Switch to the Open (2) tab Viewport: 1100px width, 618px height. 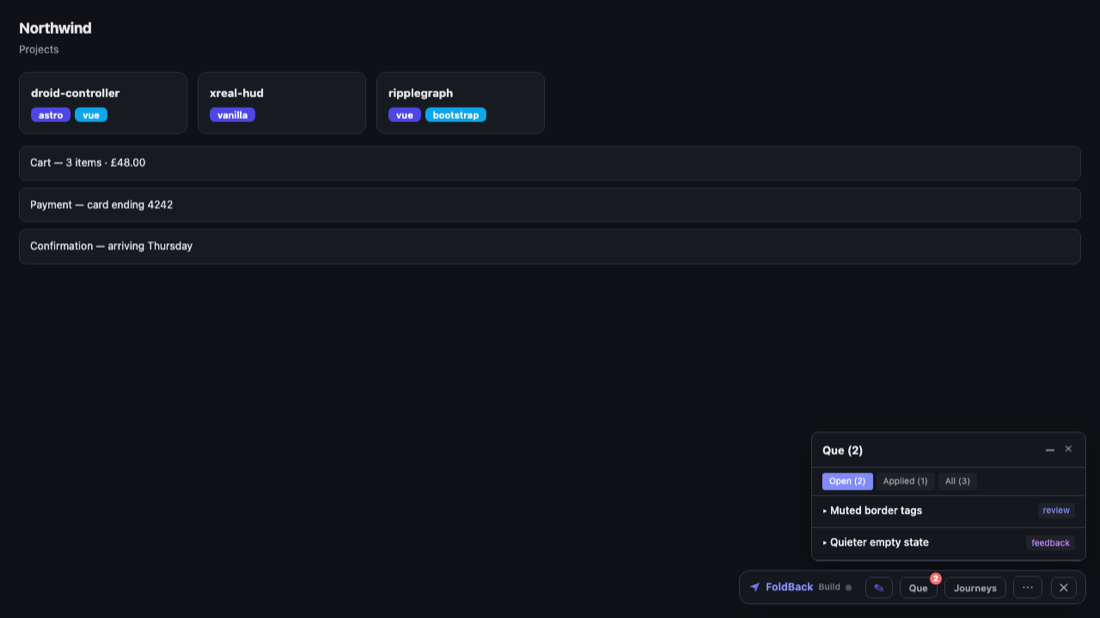[847, 481]
